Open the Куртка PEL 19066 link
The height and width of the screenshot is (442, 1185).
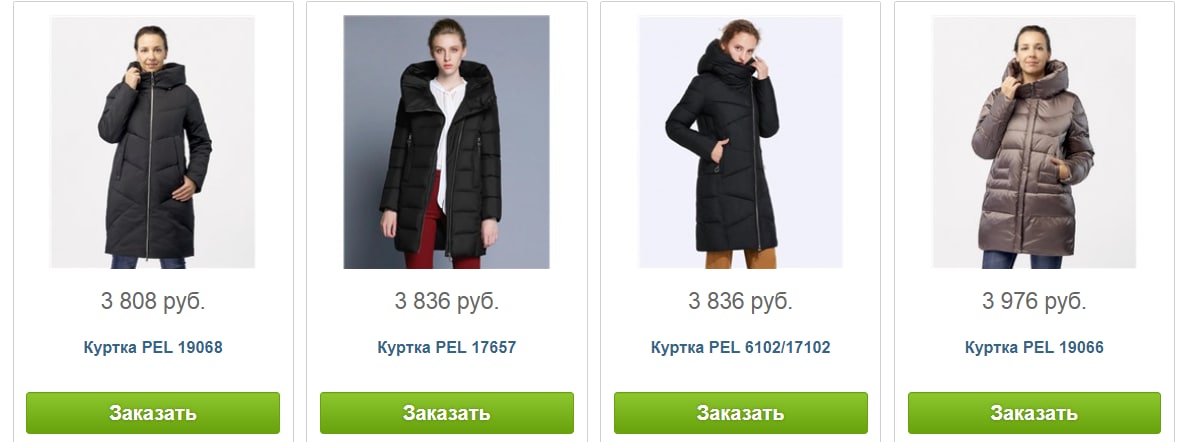(x=1034, y=348)
